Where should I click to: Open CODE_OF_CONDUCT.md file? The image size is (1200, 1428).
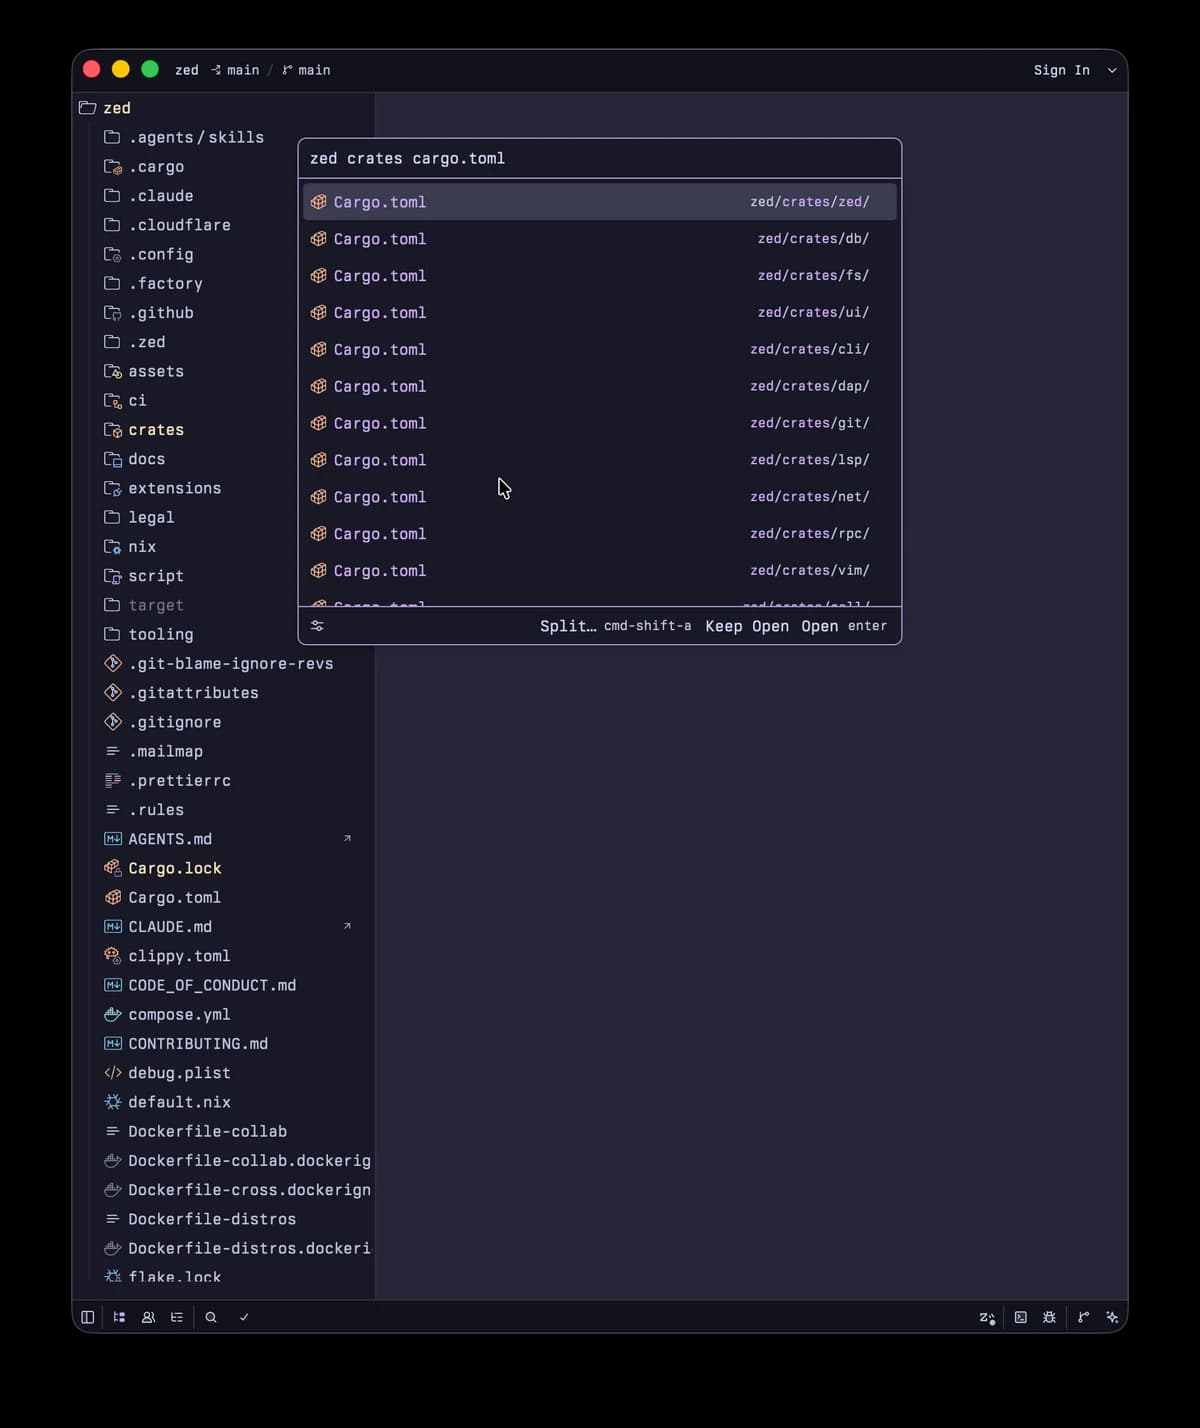(224, 985)
